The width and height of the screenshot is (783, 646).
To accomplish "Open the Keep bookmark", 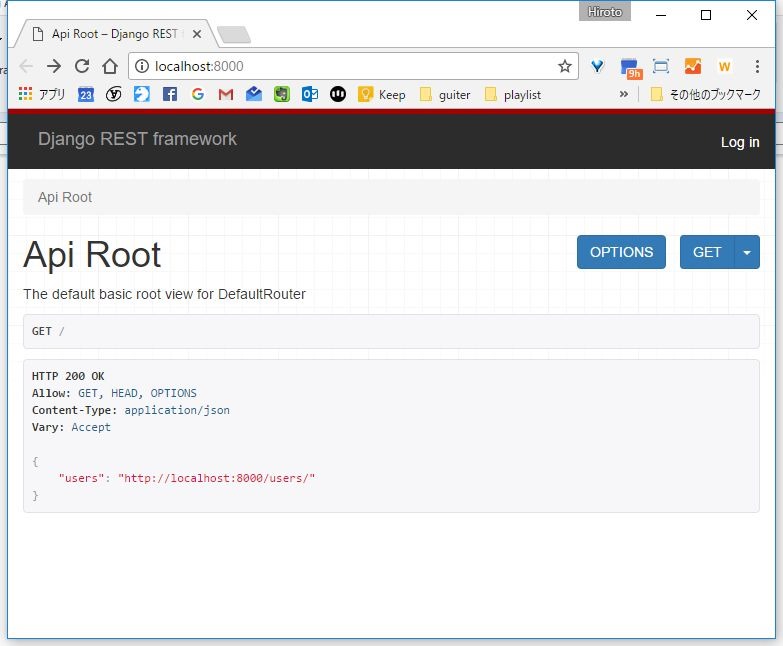I will pos(381,94).
